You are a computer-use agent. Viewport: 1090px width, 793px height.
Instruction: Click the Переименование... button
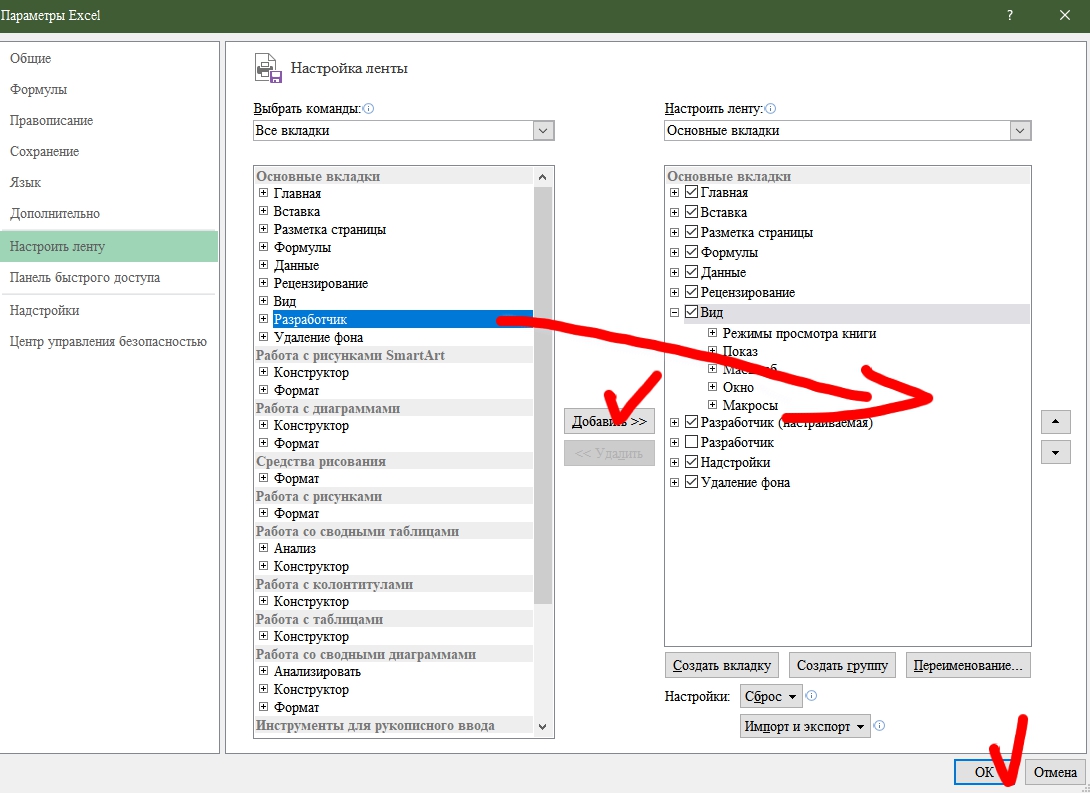(968, 665)
